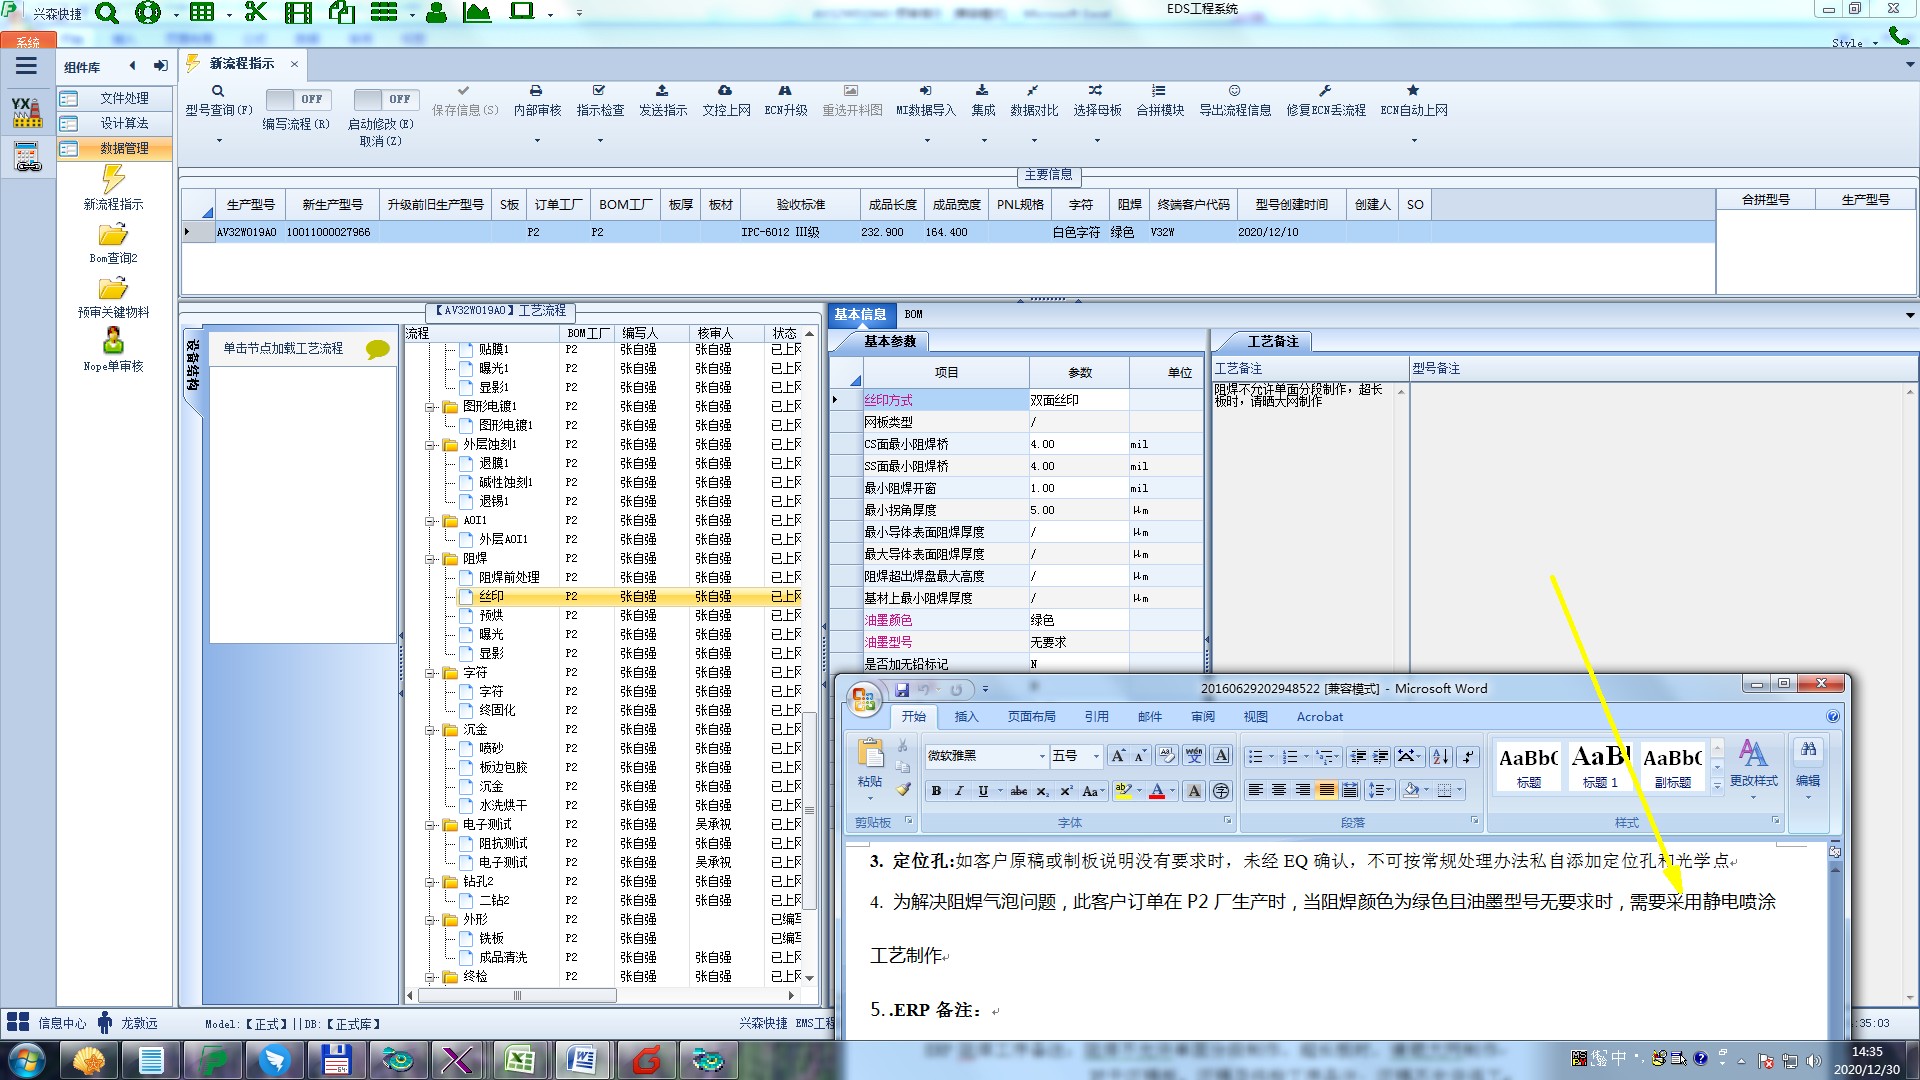This screenshot has width=1920, height=1080.
Task: Open the 页面布局 ribbon tab in Word
Action: pyautogui.click(x=1031, y=717)
